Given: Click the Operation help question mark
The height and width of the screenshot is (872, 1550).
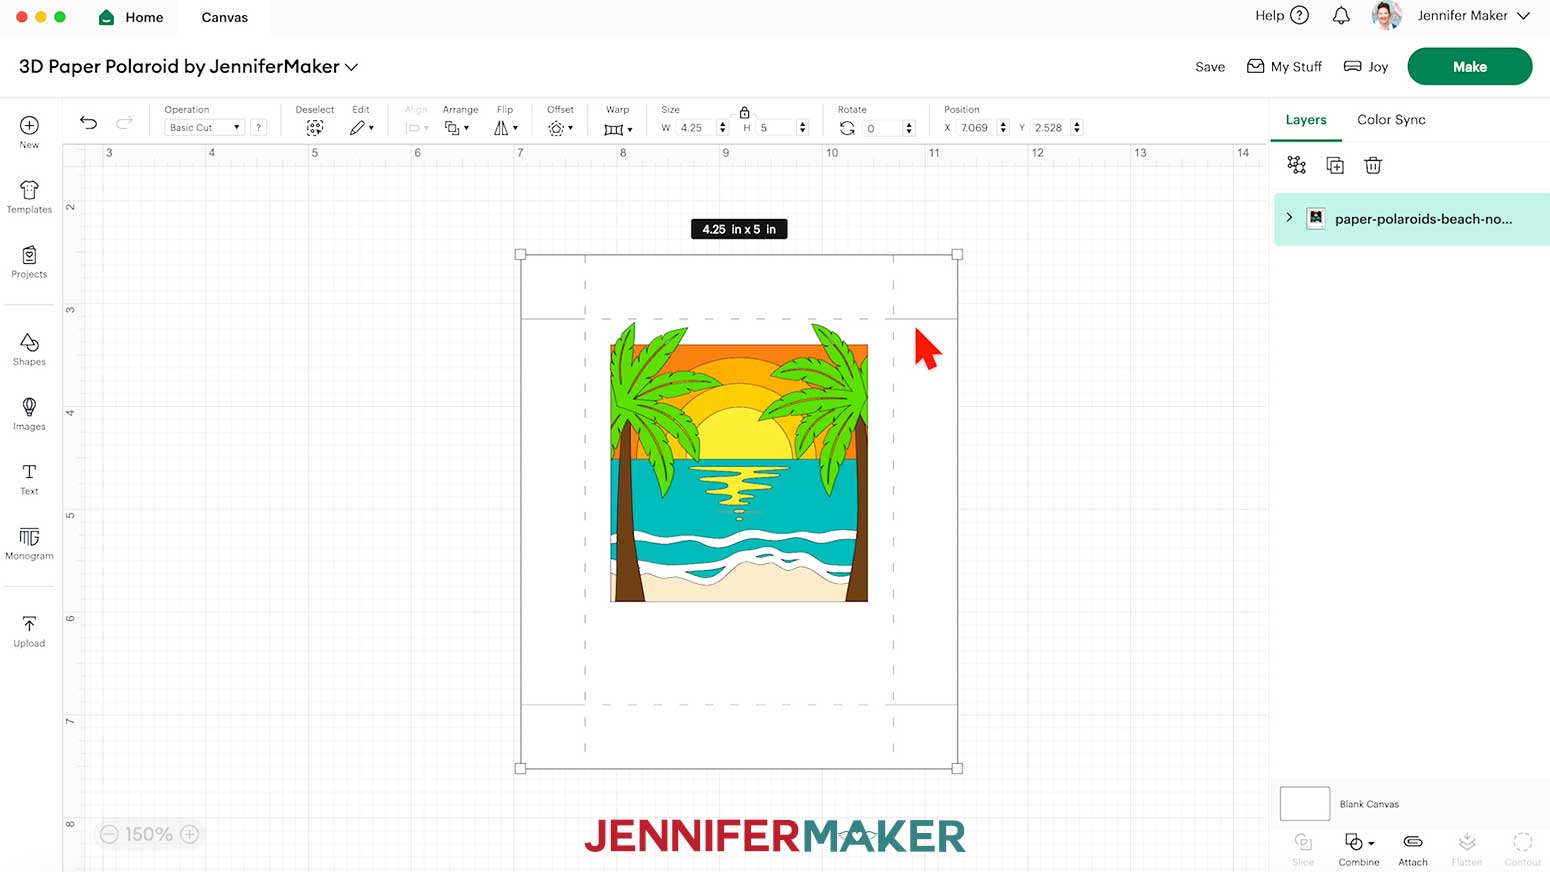Looking at the screenshot, I should click(259, 128).
